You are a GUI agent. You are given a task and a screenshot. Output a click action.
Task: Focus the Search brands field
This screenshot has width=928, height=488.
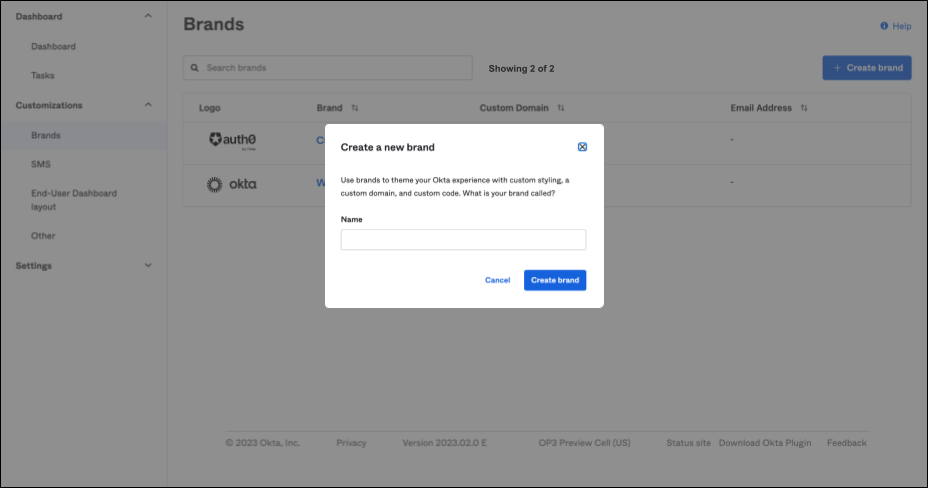pos(328,68)
